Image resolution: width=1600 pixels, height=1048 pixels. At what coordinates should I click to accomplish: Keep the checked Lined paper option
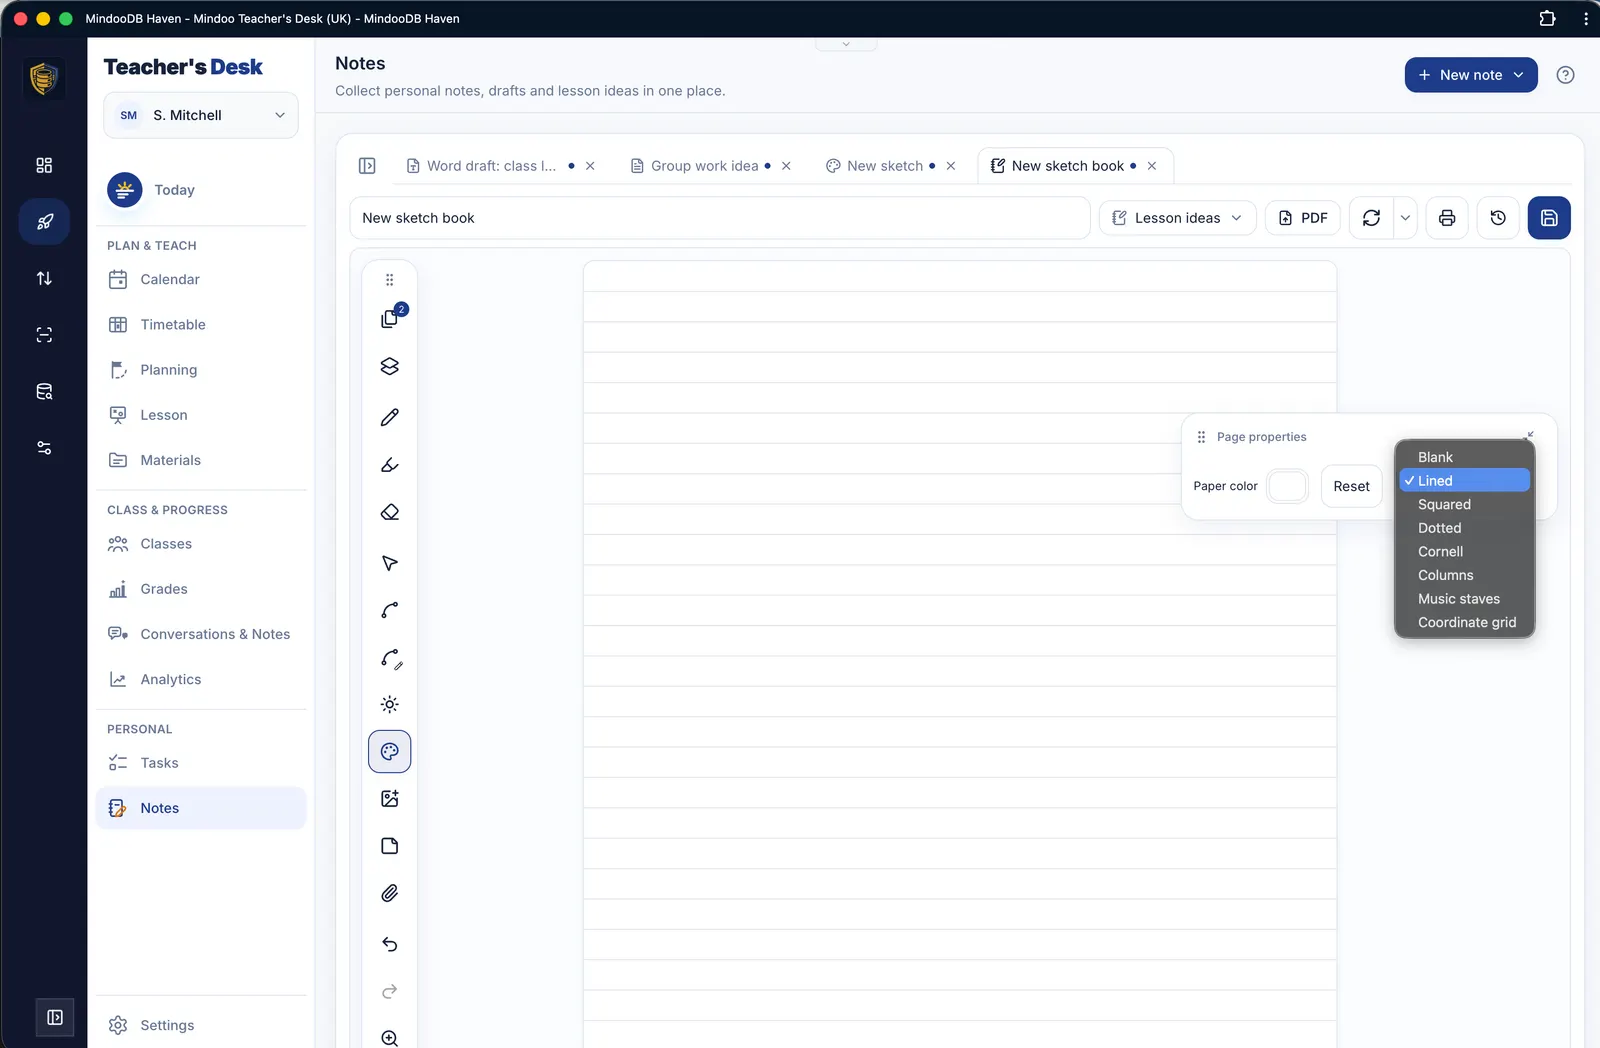coord(1464,481)
